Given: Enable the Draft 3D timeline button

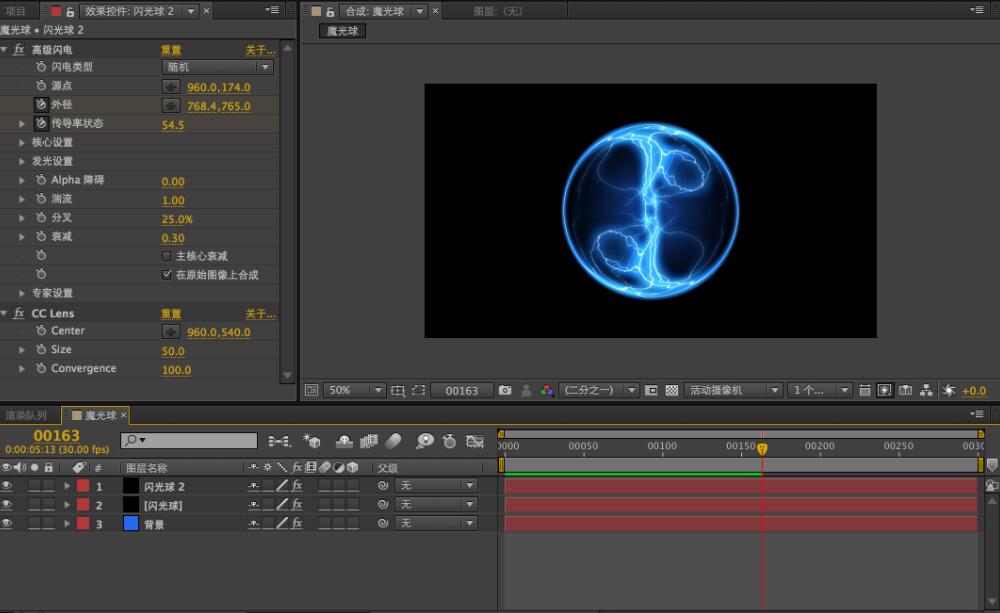Looking at the screenshot, I should pyautogui.click(x=311, y=441).
